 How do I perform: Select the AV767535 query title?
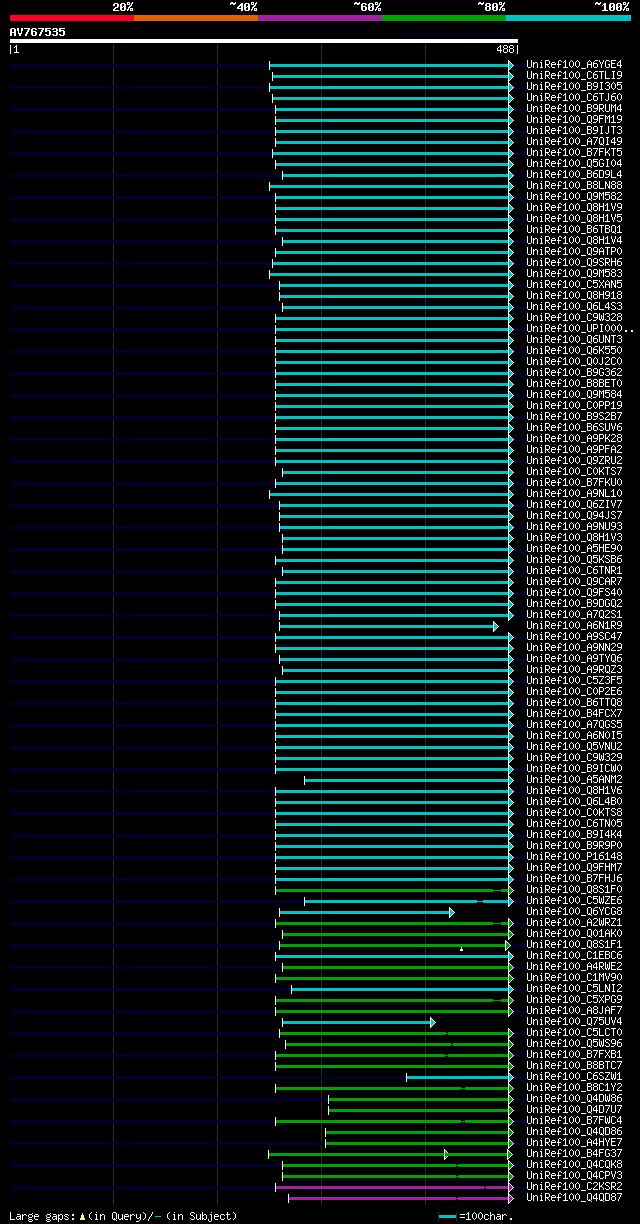coord(38,32)
